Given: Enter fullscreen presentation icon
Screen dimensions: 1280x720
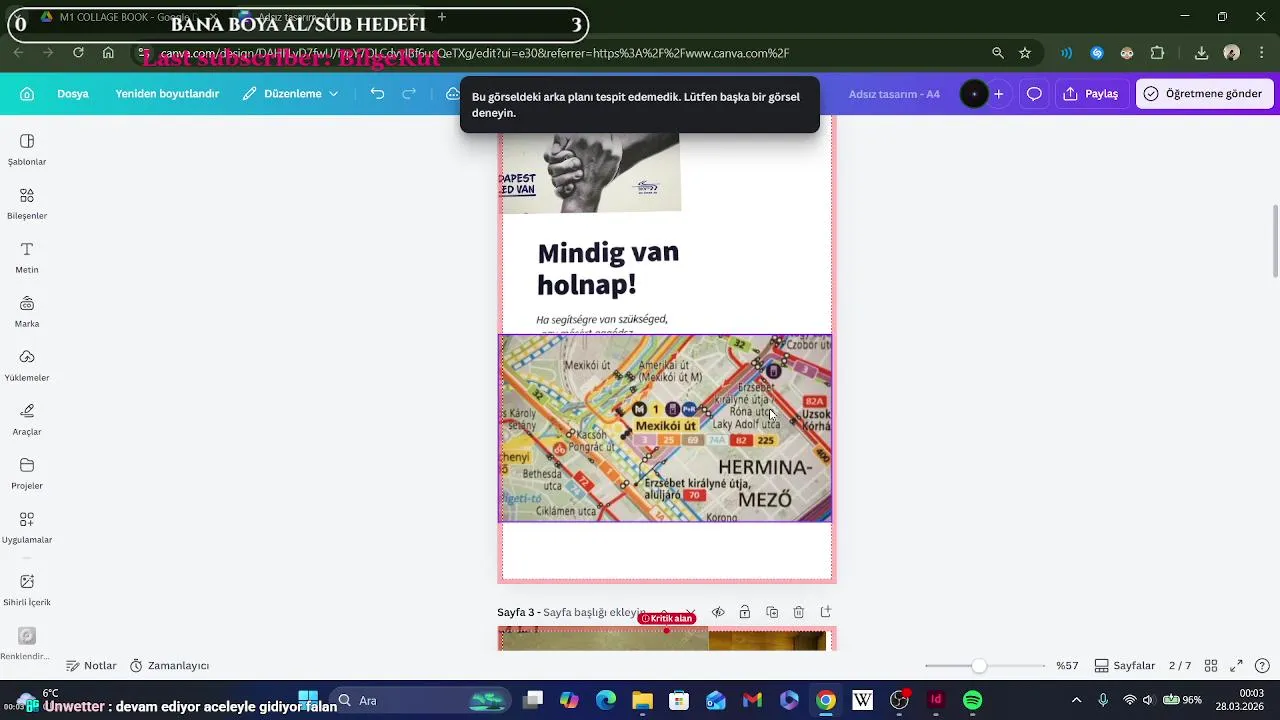Looking at the screenshot, I should pyautogui.click(x=1236, y=666).
